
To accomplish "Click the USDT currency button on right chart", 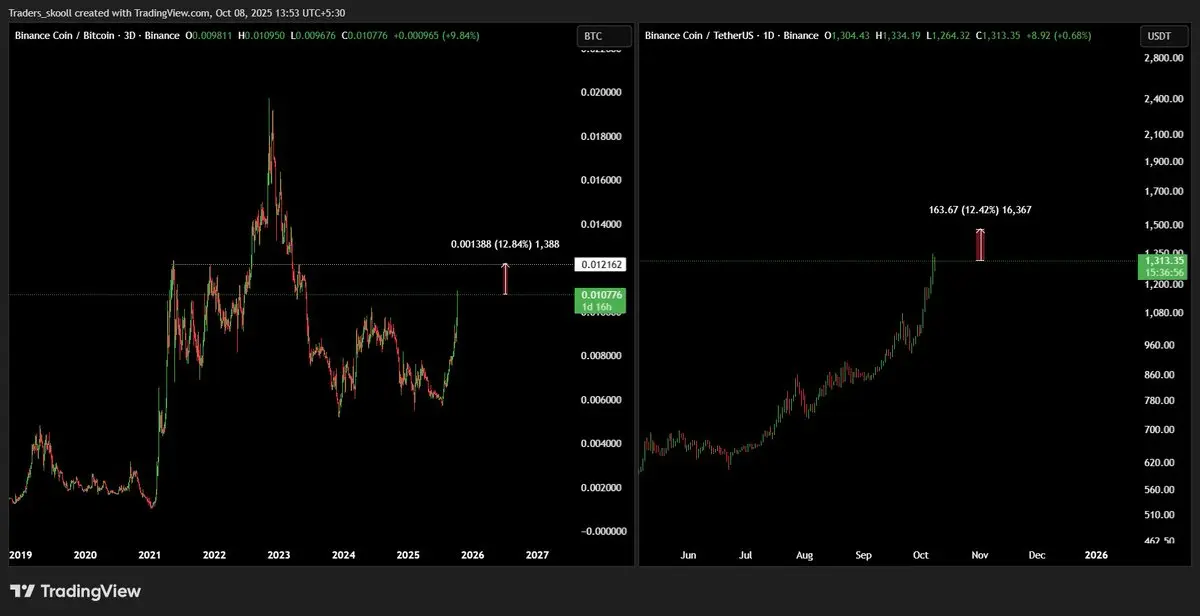I will coord(1165,36).
